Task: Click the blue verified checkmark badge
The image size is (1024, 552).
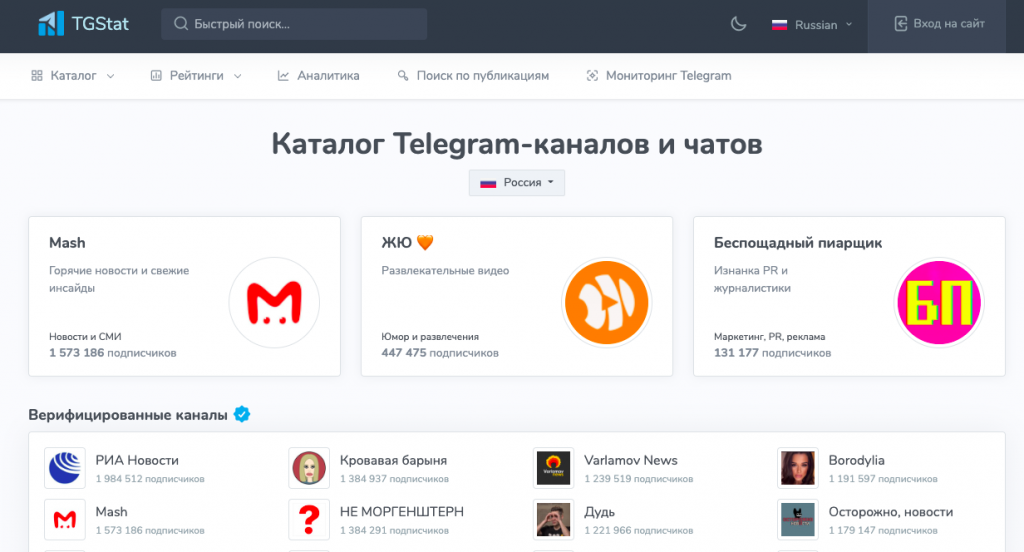Action: [x=242, y=414]
